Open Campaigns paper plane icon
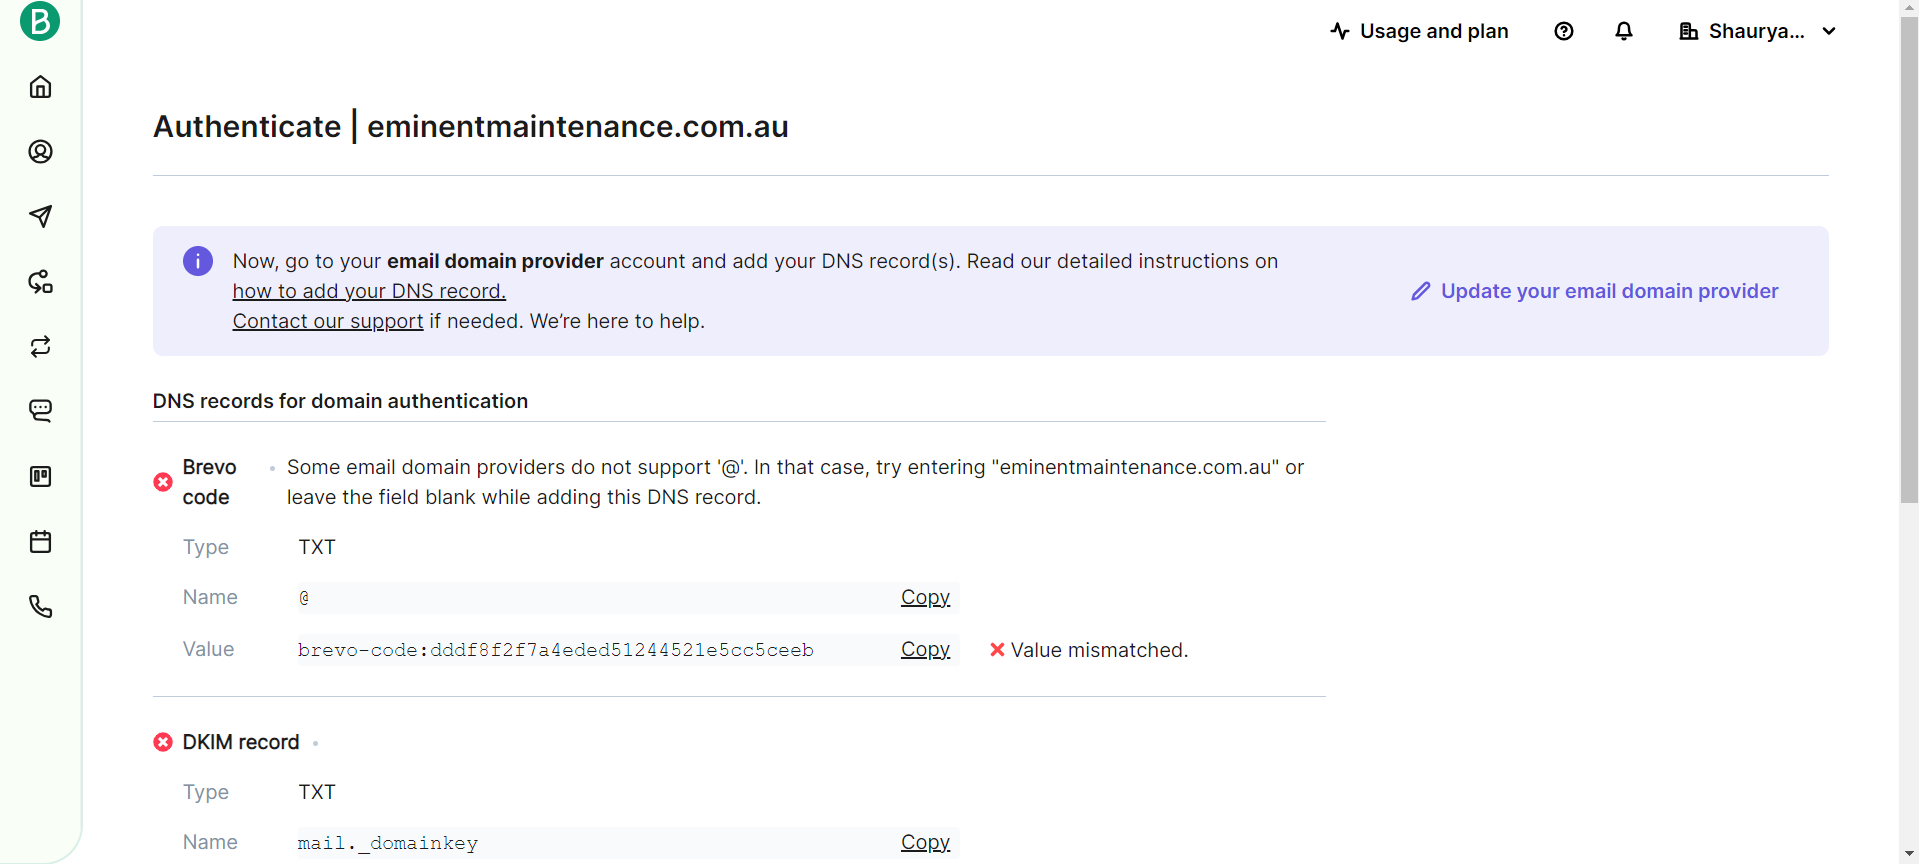The height and width of the screenshot is (864, 1919). click(40, 216)
